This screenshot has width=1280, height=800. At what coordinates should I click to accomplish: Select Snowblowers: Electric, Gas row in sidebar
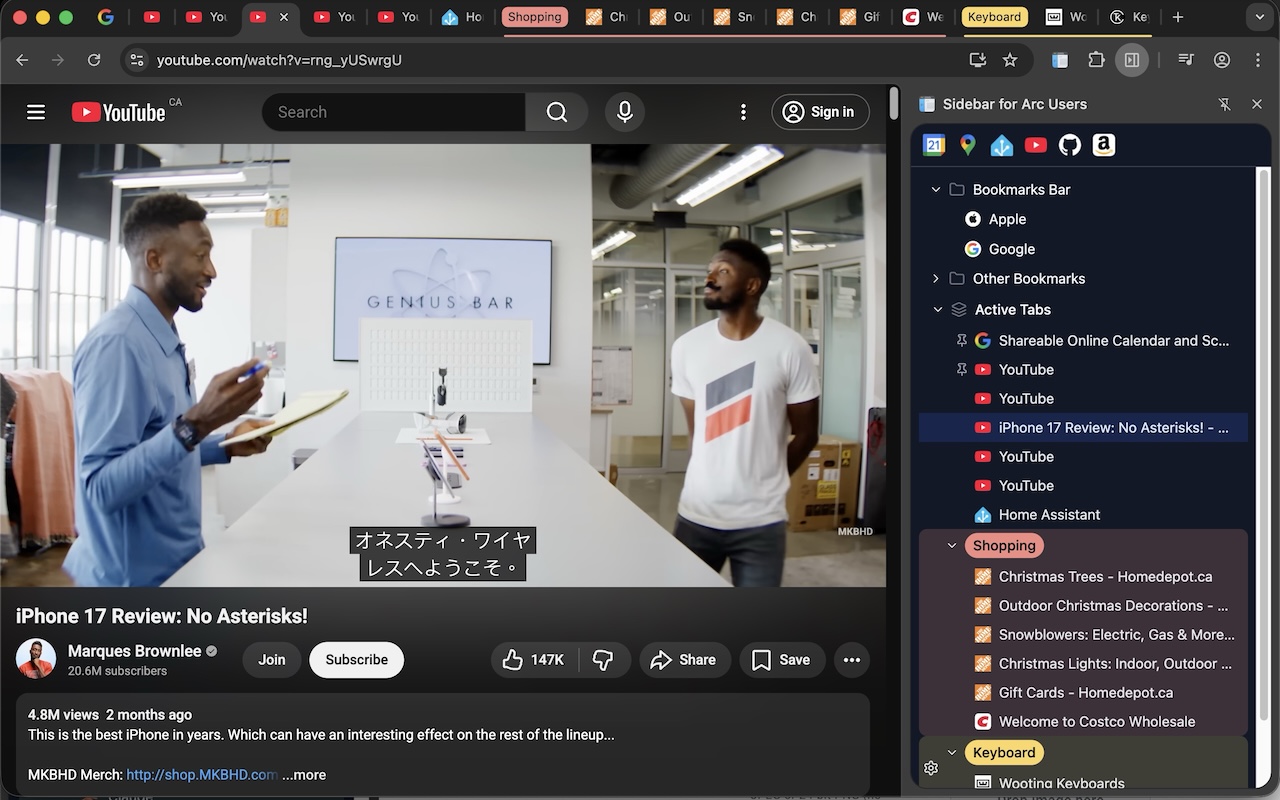tap(1084, 635)
